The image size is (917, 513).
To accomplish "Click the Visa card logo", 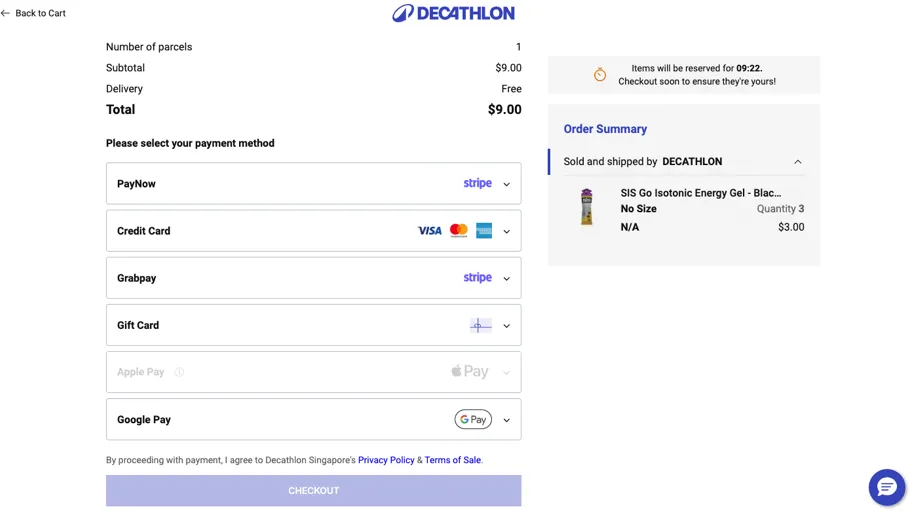I will (429, 231).
